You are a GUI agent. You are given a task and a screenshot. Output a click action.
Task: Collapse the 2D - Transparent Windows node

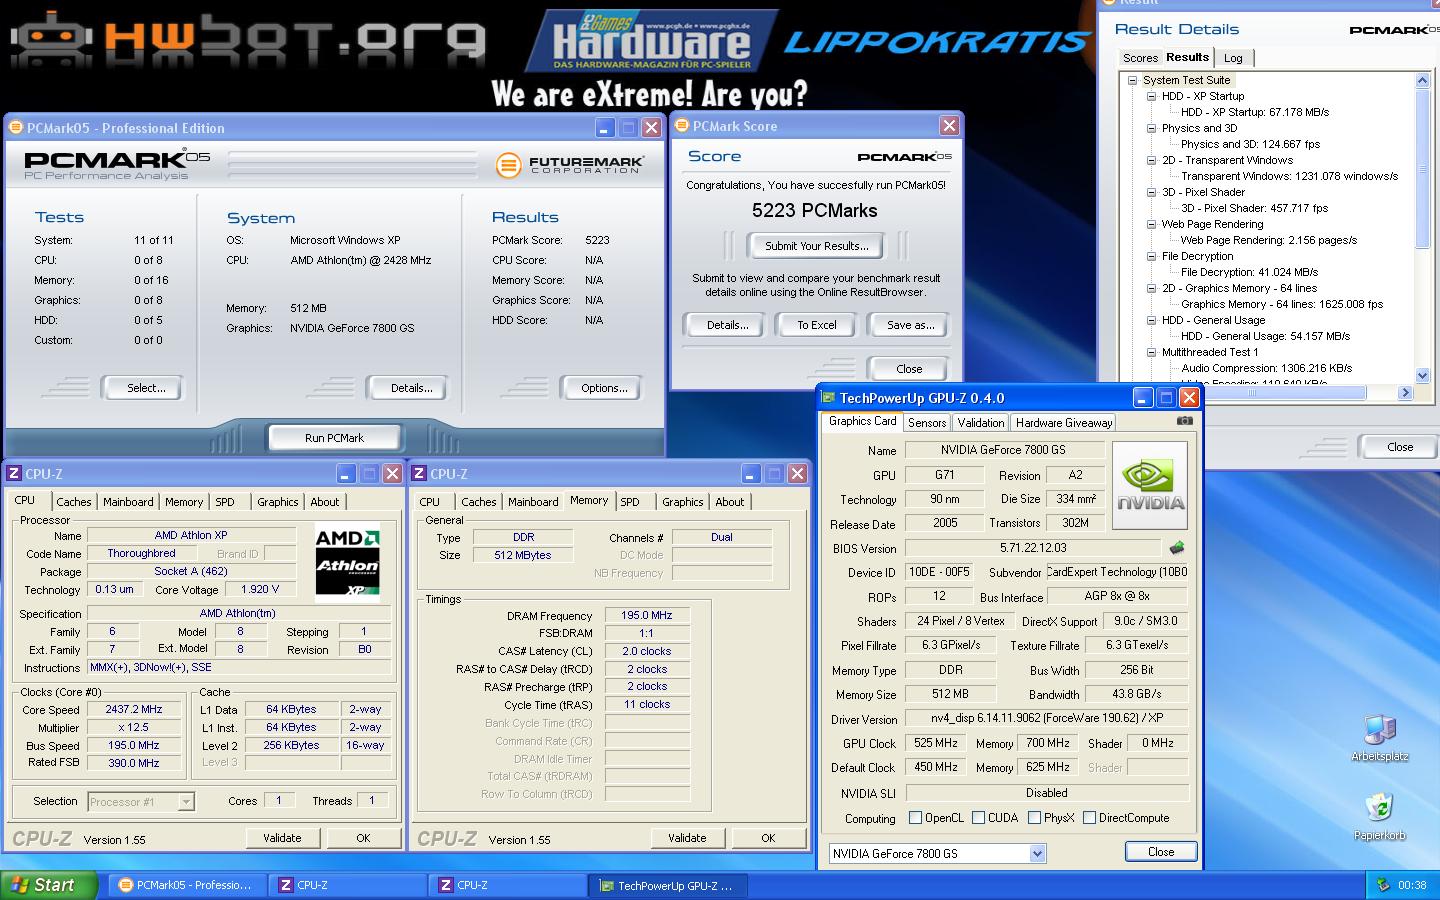point(1152,160)
